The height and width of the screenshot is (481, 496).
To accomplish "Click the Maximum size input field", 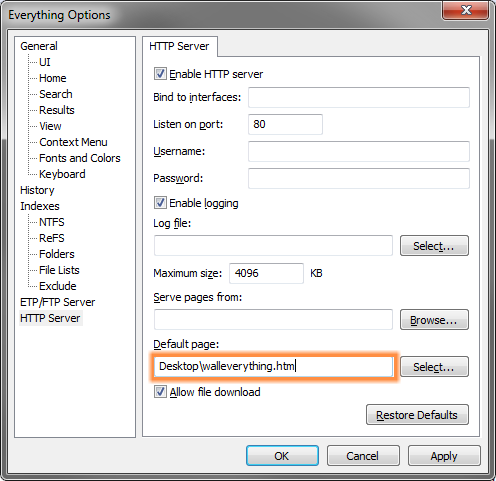I will 266,273.
